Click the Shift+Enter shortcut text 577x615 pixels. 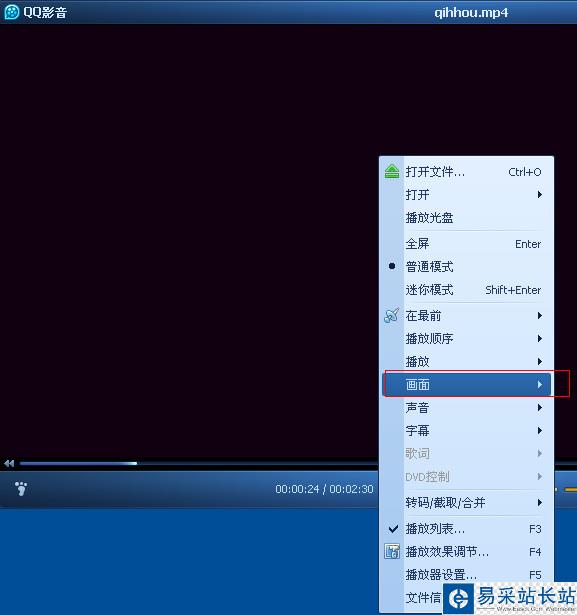click(513, 290)
